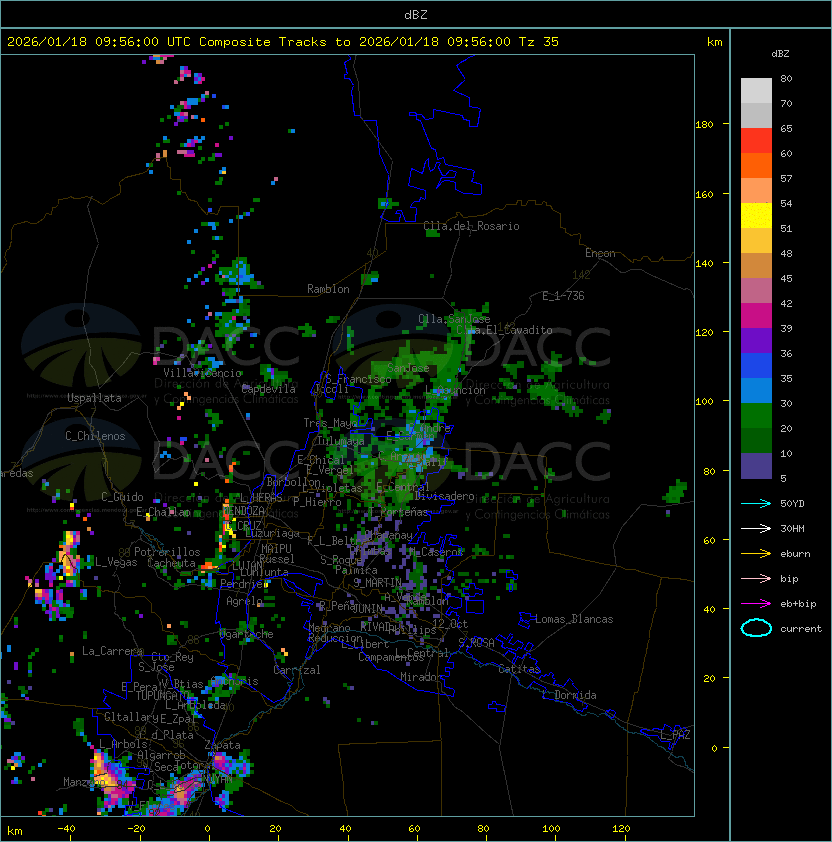Viewport: 832px width, 842px height.
Task: Click the E_1-736 map label
Action: pos(563,296)
